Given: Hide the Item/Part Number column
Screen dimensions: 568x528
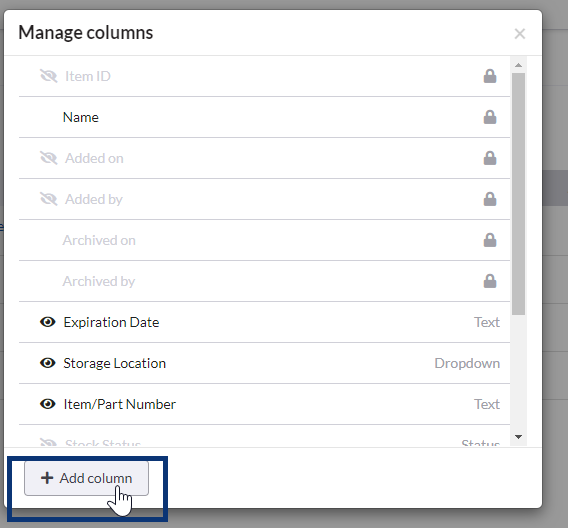Looking at the screenshot, I should pyautogui.click(x=47, y=403).
